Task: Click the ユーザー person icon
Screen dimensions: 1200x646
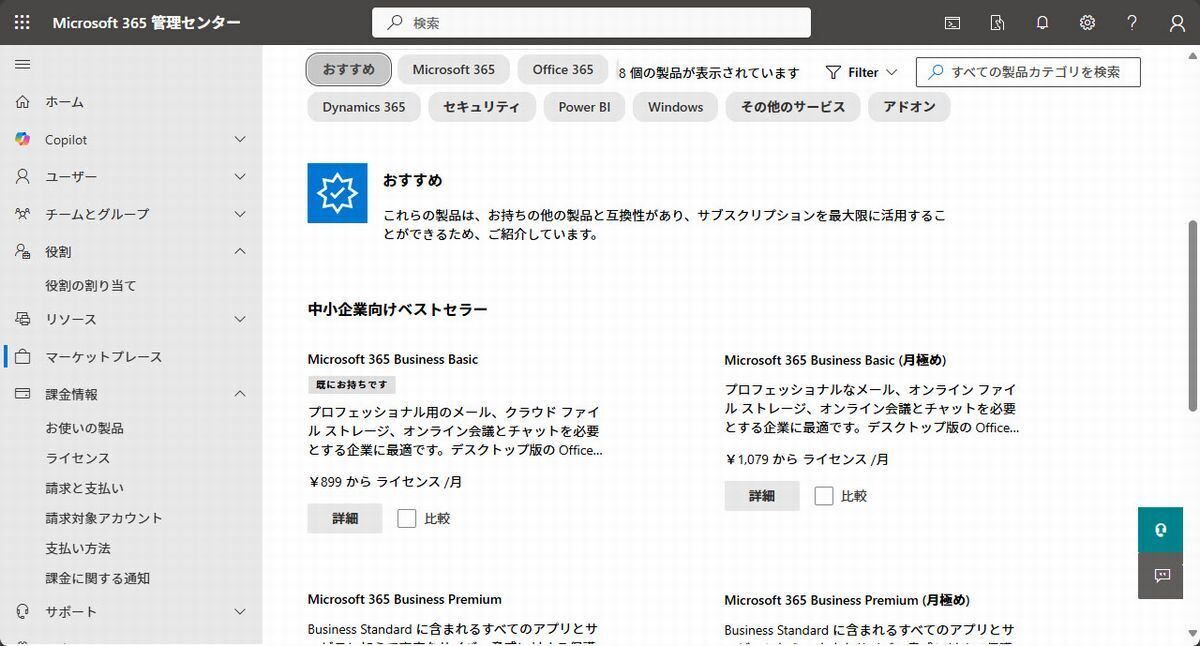Action: [22, 177]
